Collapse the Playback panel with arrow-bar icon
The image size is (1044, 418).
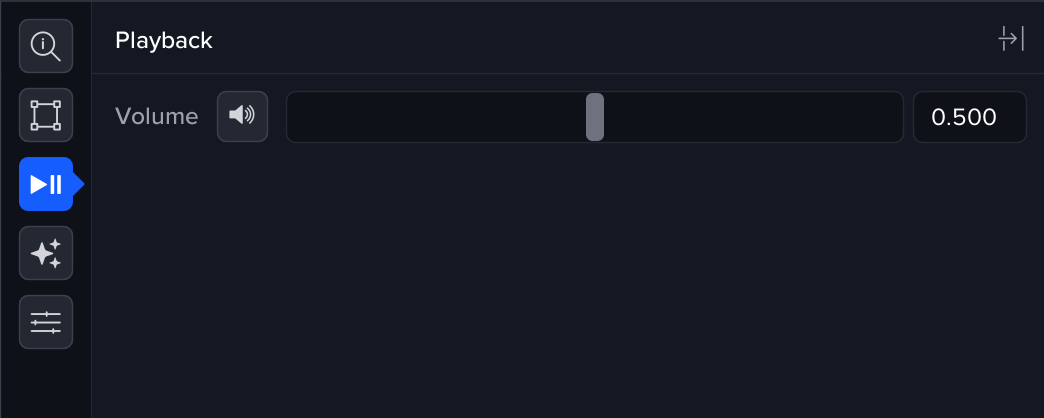point(1011,40)
